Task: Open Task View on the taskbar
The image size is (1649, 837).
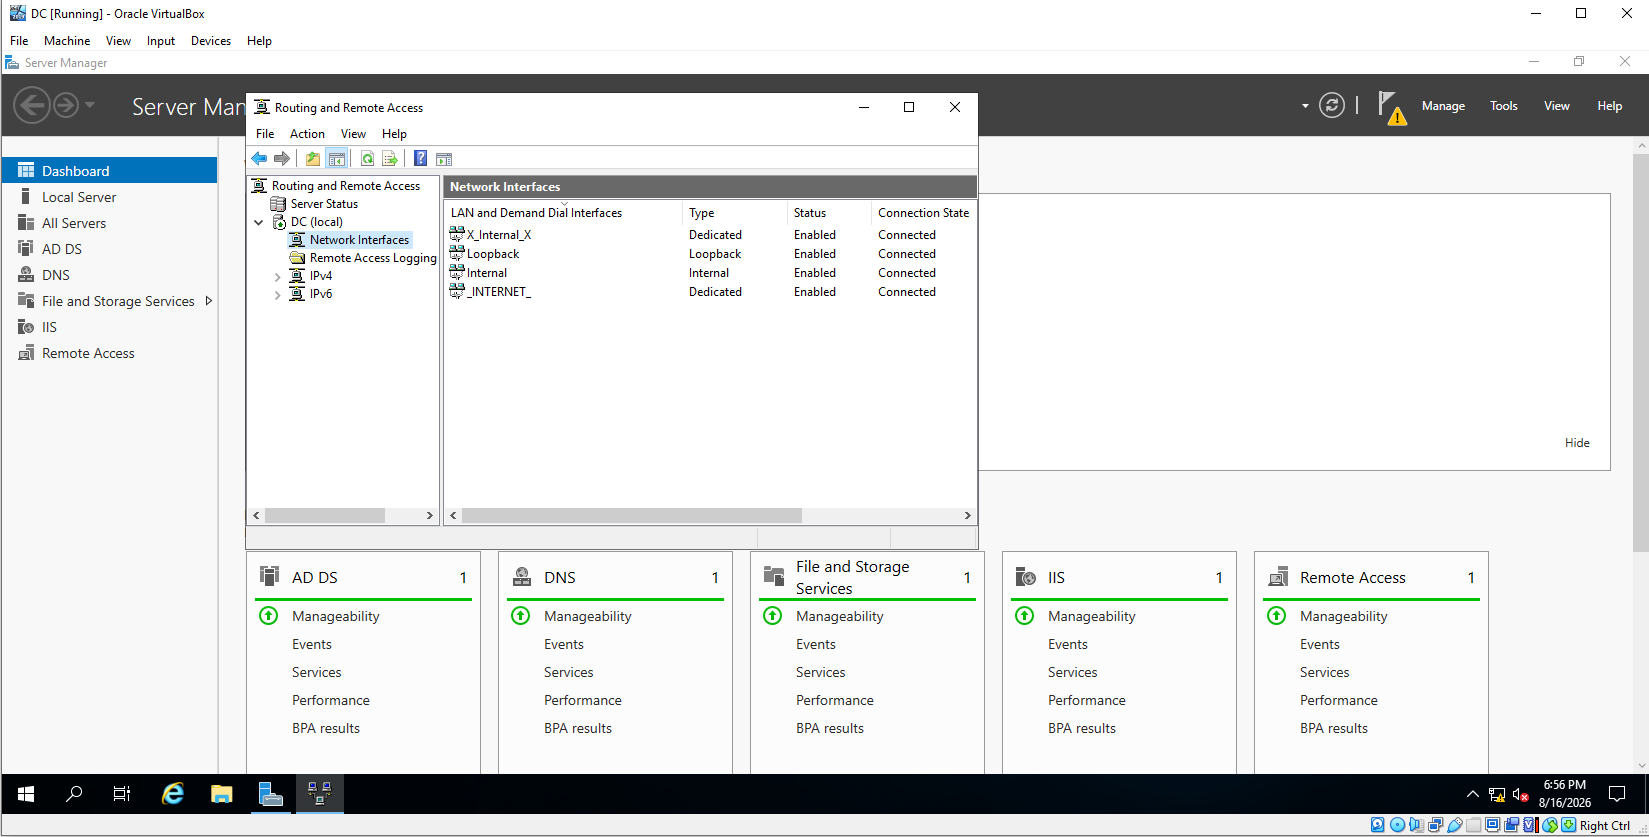Action: pos(122,794)
